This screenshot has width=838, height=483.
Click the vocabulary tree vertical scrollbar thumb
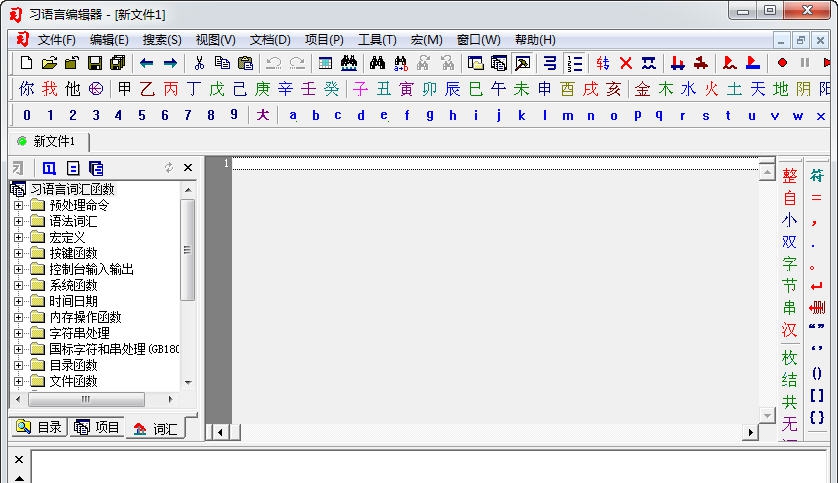pos(187,250)
